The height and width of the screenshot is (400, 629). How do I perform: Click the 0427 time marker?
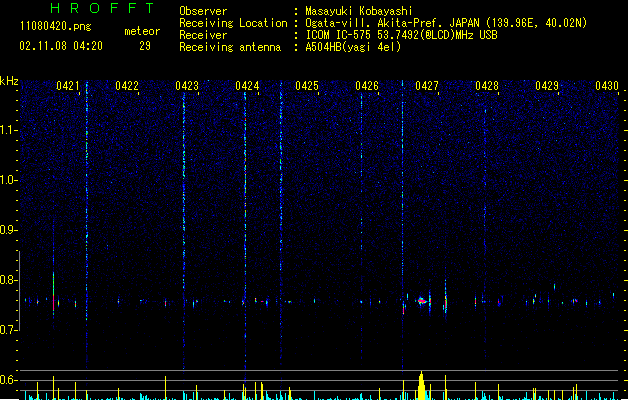(427, 86)
